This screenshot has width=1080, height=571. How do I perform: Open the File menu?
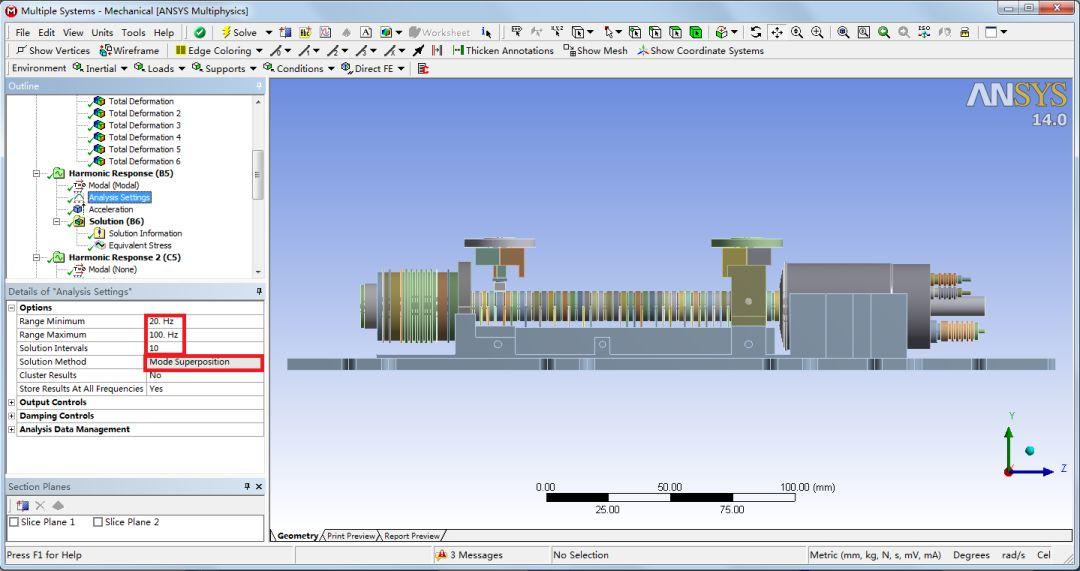(x=23, y=32)
